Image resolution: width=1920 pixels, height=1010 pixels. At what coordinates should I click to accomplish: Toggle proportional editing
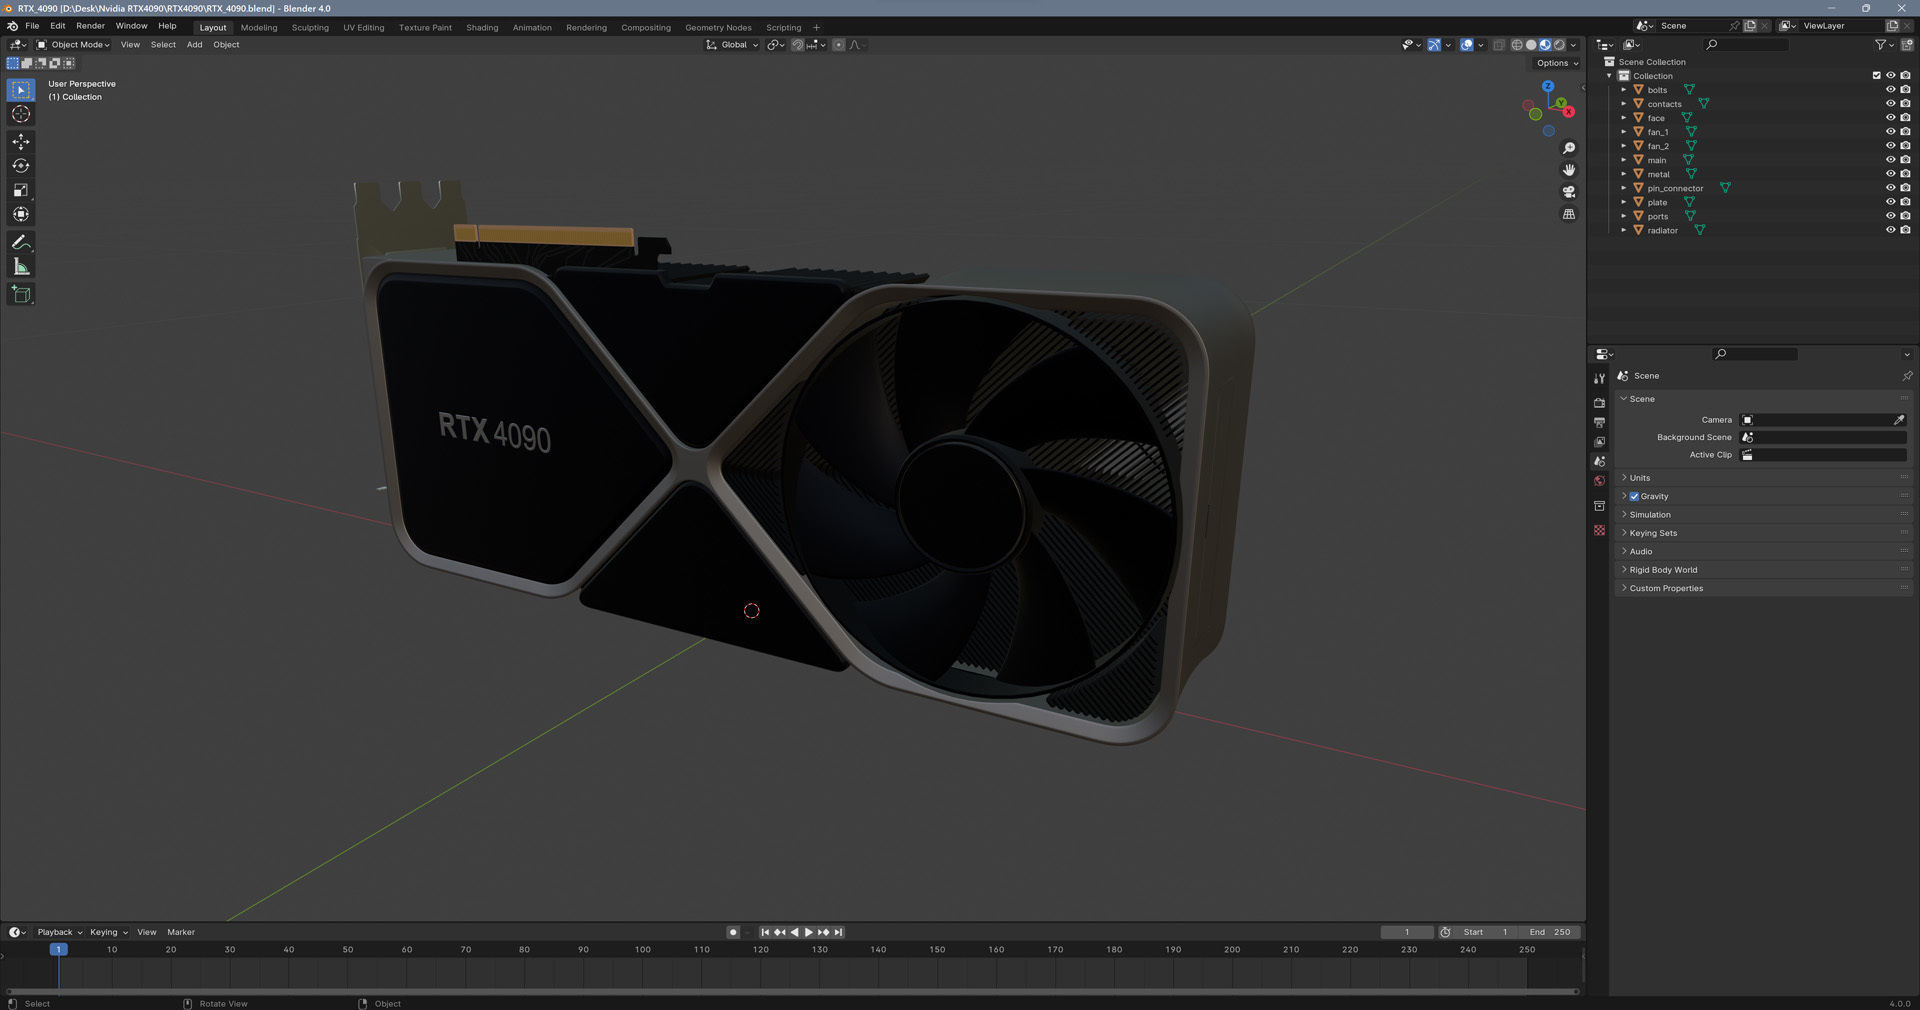tap(839, 45)
